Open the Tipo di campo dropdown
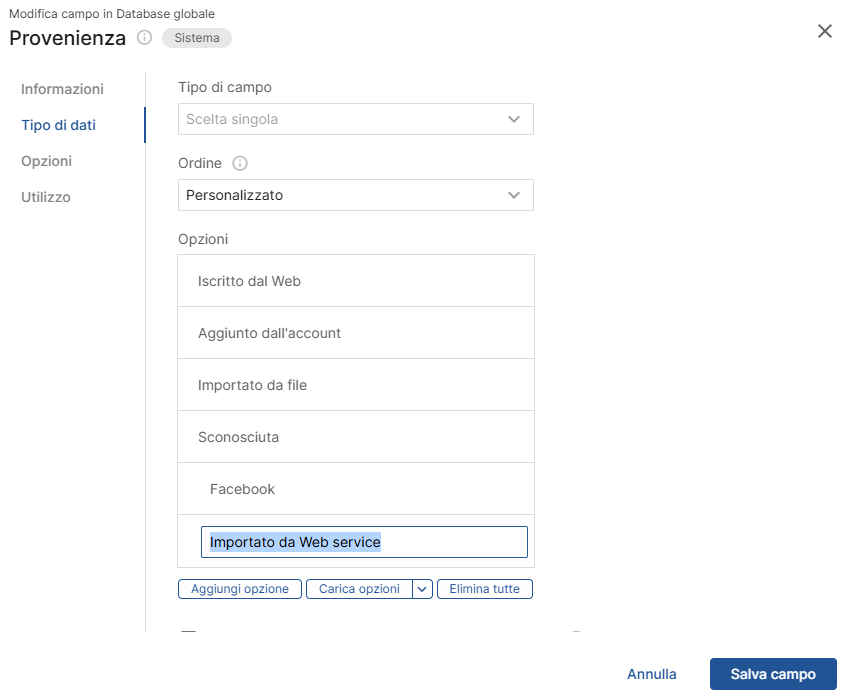The width and height of the screenshot is (848, 696). 355,118
